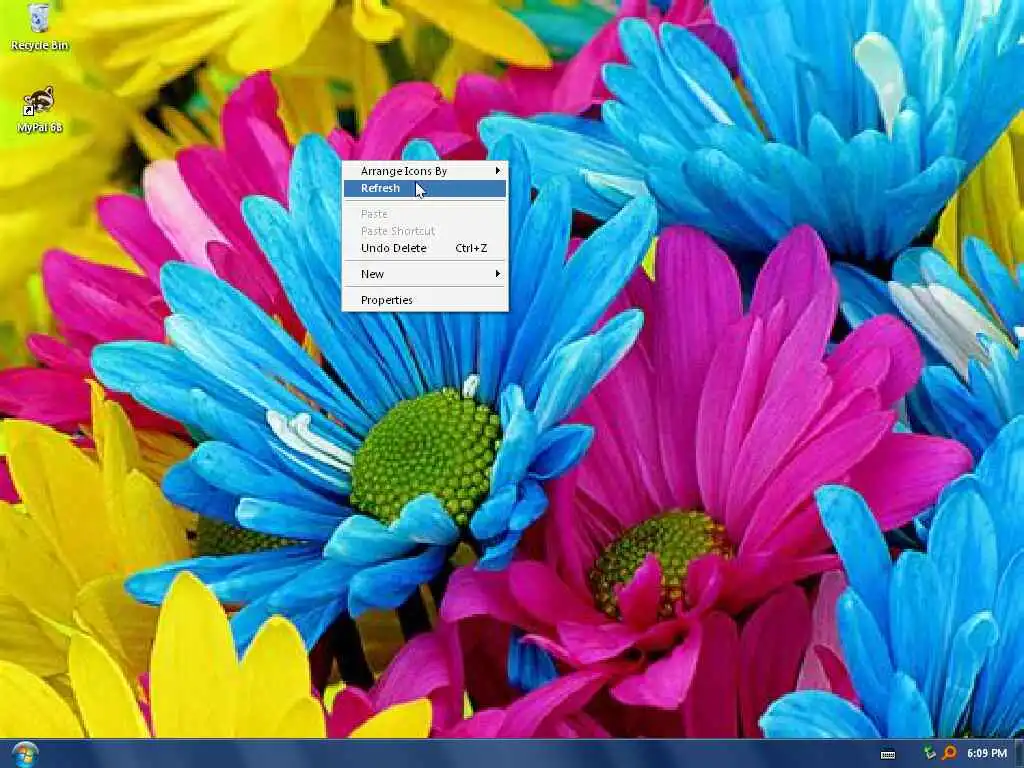Click the Show Desktop strip beside clock
Image resolution: width=1024 pixels, height=768 pixels.
click(1019, 754)
